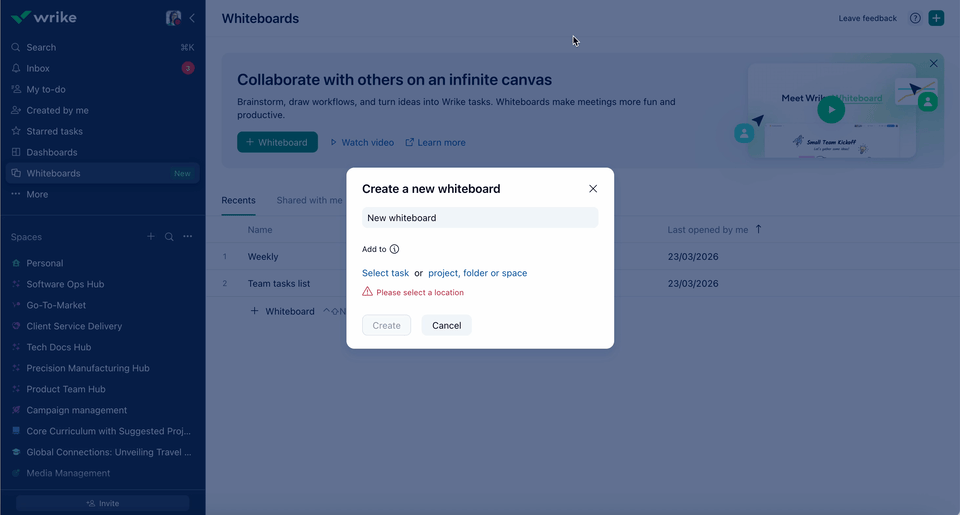The height and width of the screenshot is (515, 960).
Task: Open the user profile avatar menu
Action: point(173,18)
